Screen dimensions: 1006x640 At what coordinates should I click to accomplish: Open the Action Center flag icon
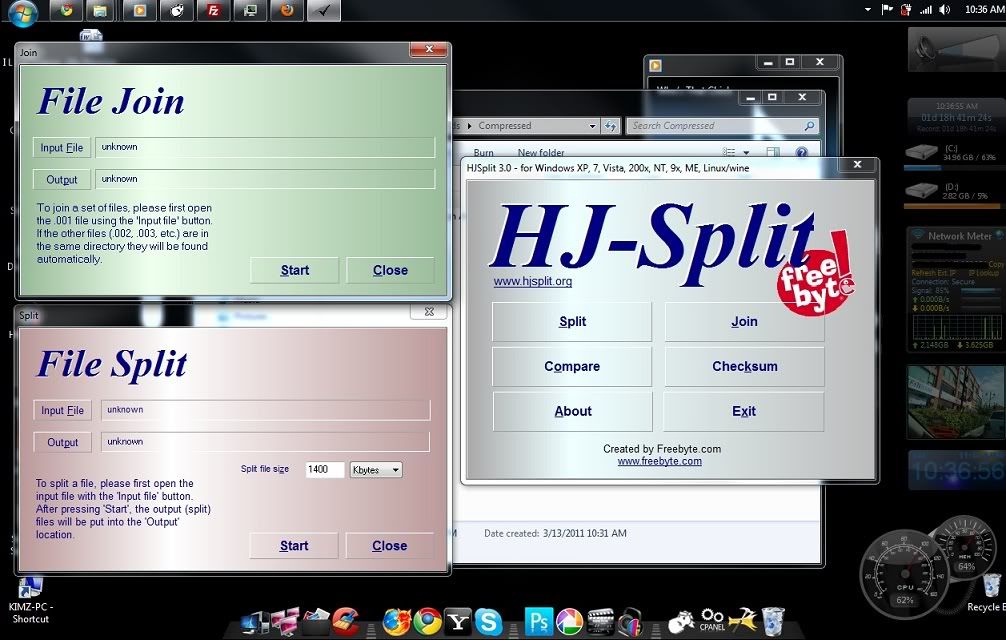click(887, 10)
